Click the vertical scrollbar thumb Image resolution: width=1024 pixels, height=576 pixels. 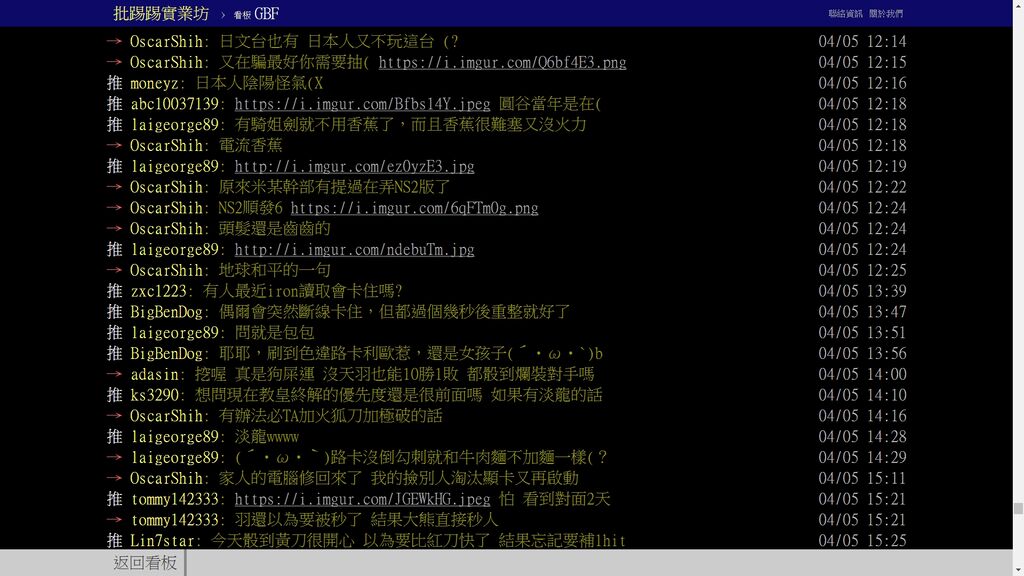tap(1017, 508)
